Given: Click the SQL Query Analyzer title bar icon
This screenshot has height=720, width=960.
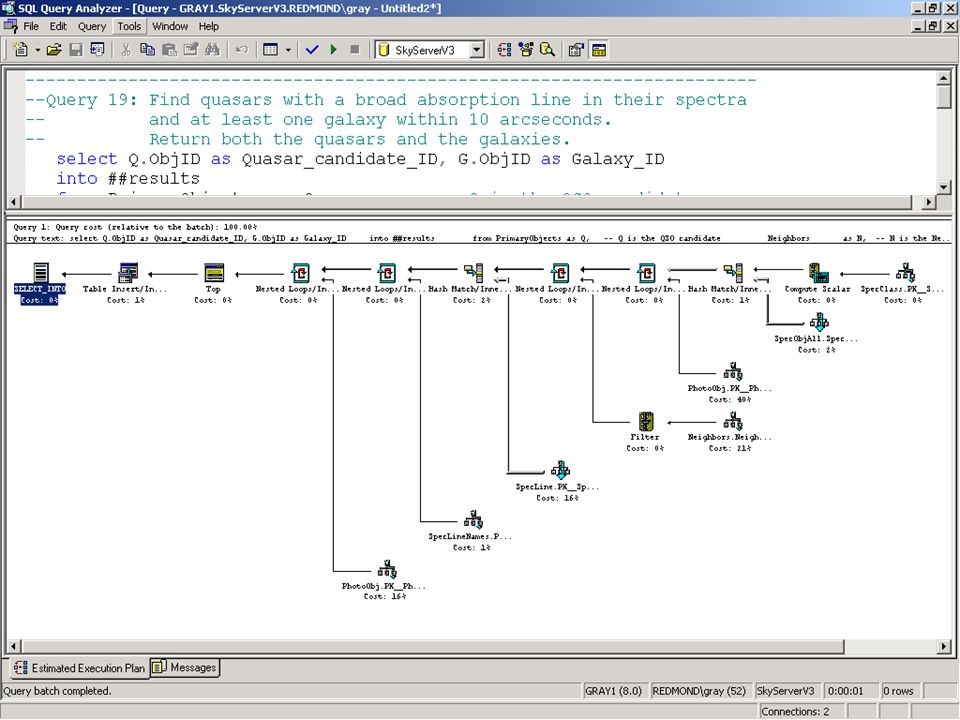Looking at the screenshot, I should 9,8.
